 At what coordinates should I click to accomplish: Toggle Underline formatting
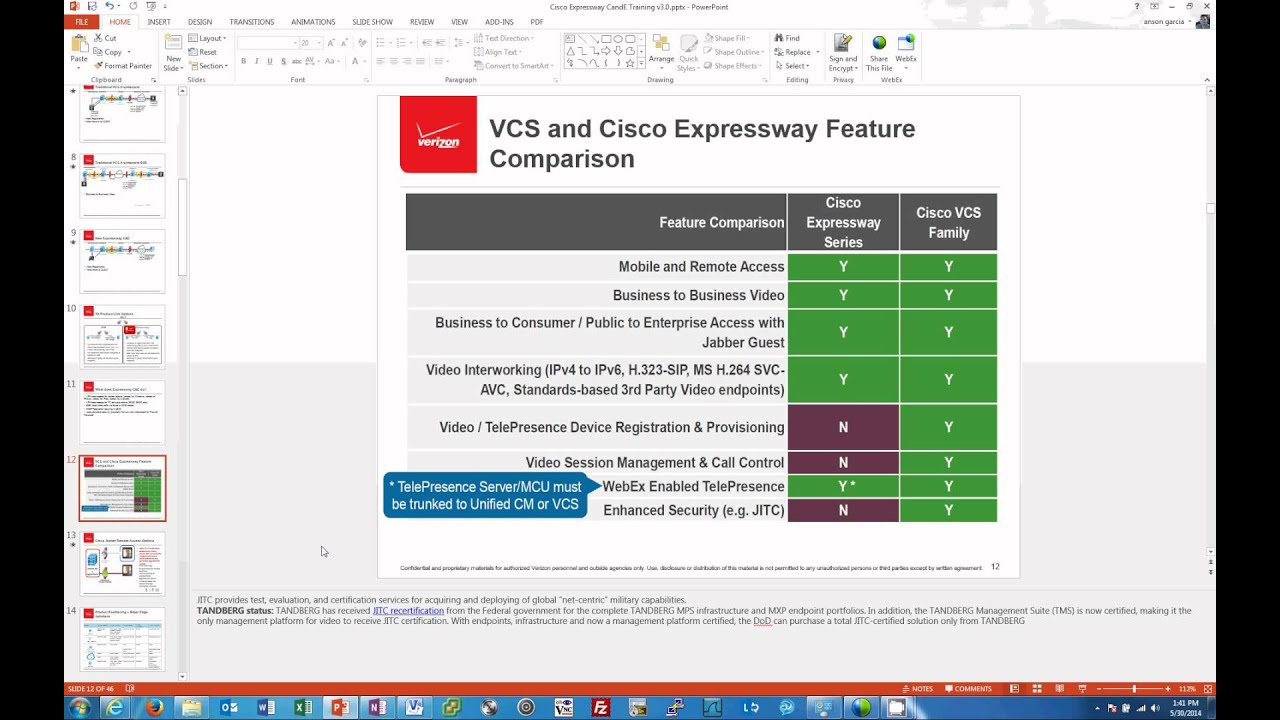(x=270, y=62)
